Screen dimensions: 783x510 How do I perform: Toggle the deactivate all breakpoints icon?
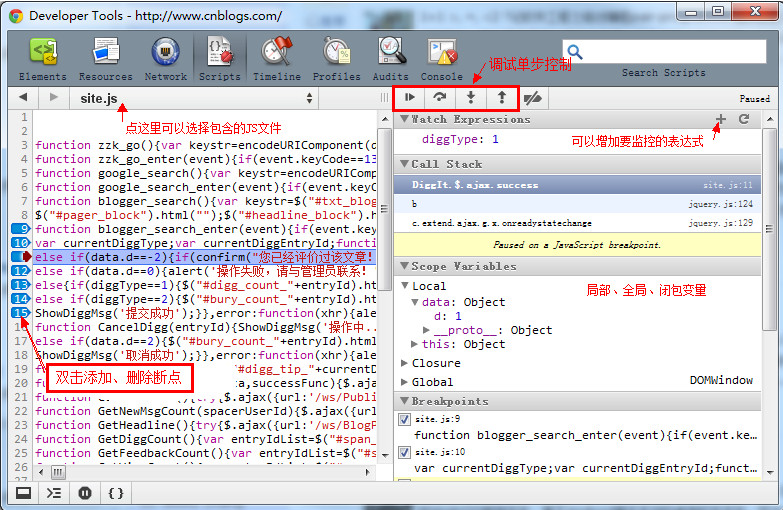(534, 98)
